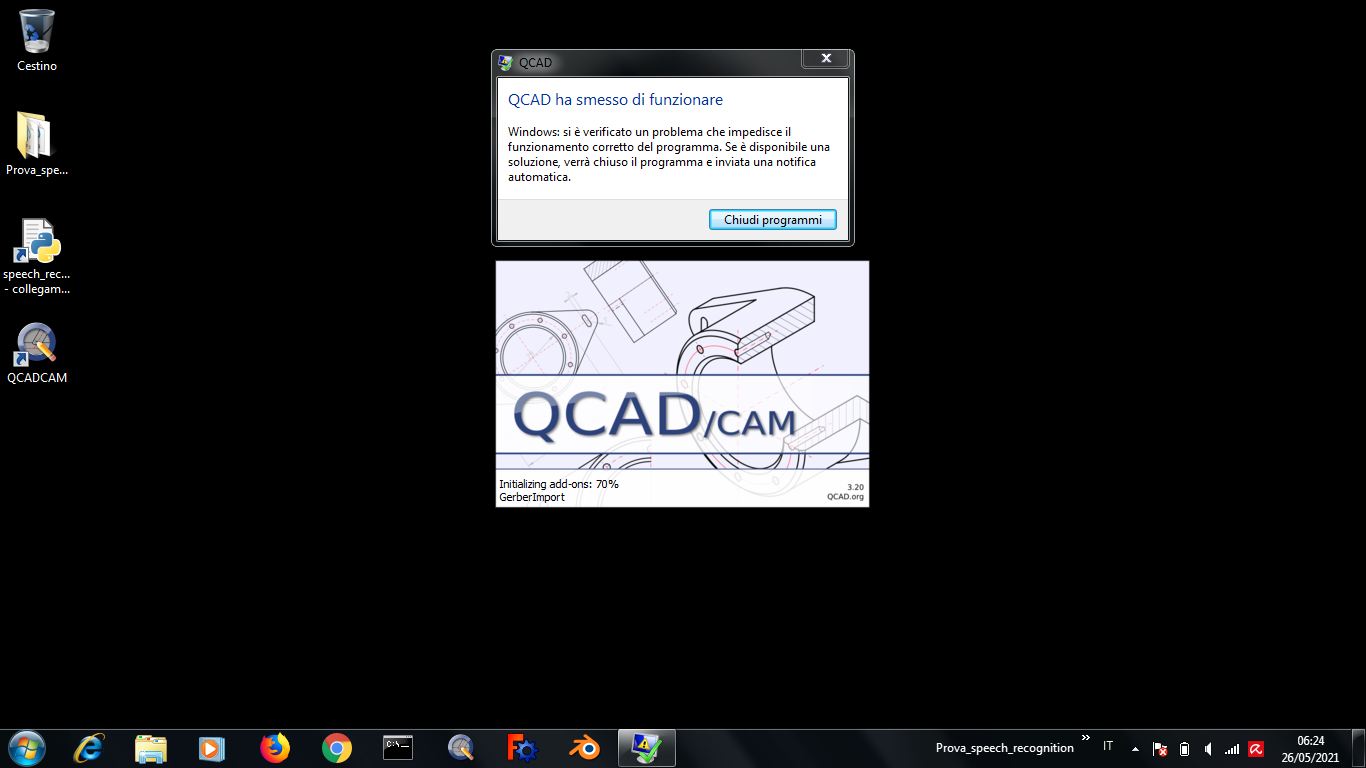The height and width of the screenshot is (768, 1366).
Task: Open Google Chrome from the taskbar
Action: click(337, 748)
